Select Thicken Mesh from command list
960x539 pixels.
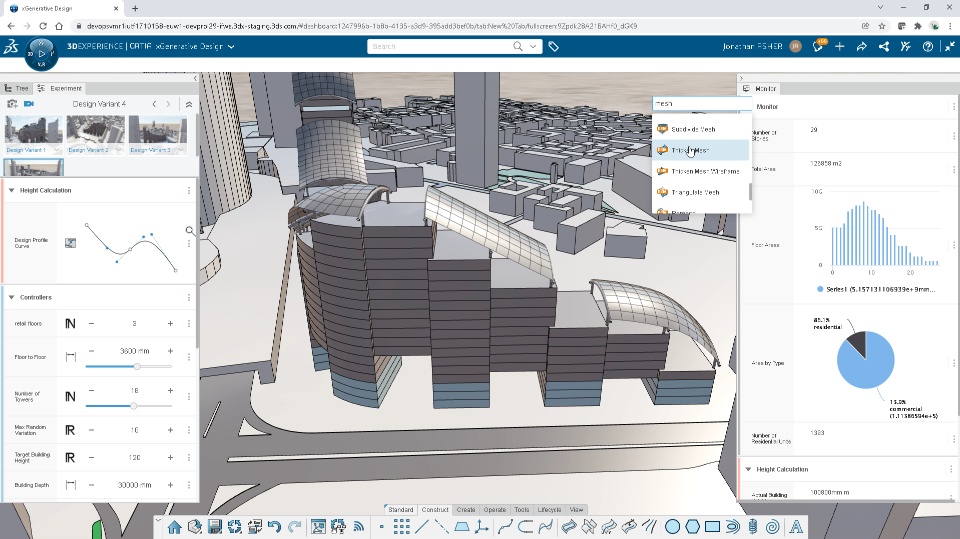click(702, 150)
